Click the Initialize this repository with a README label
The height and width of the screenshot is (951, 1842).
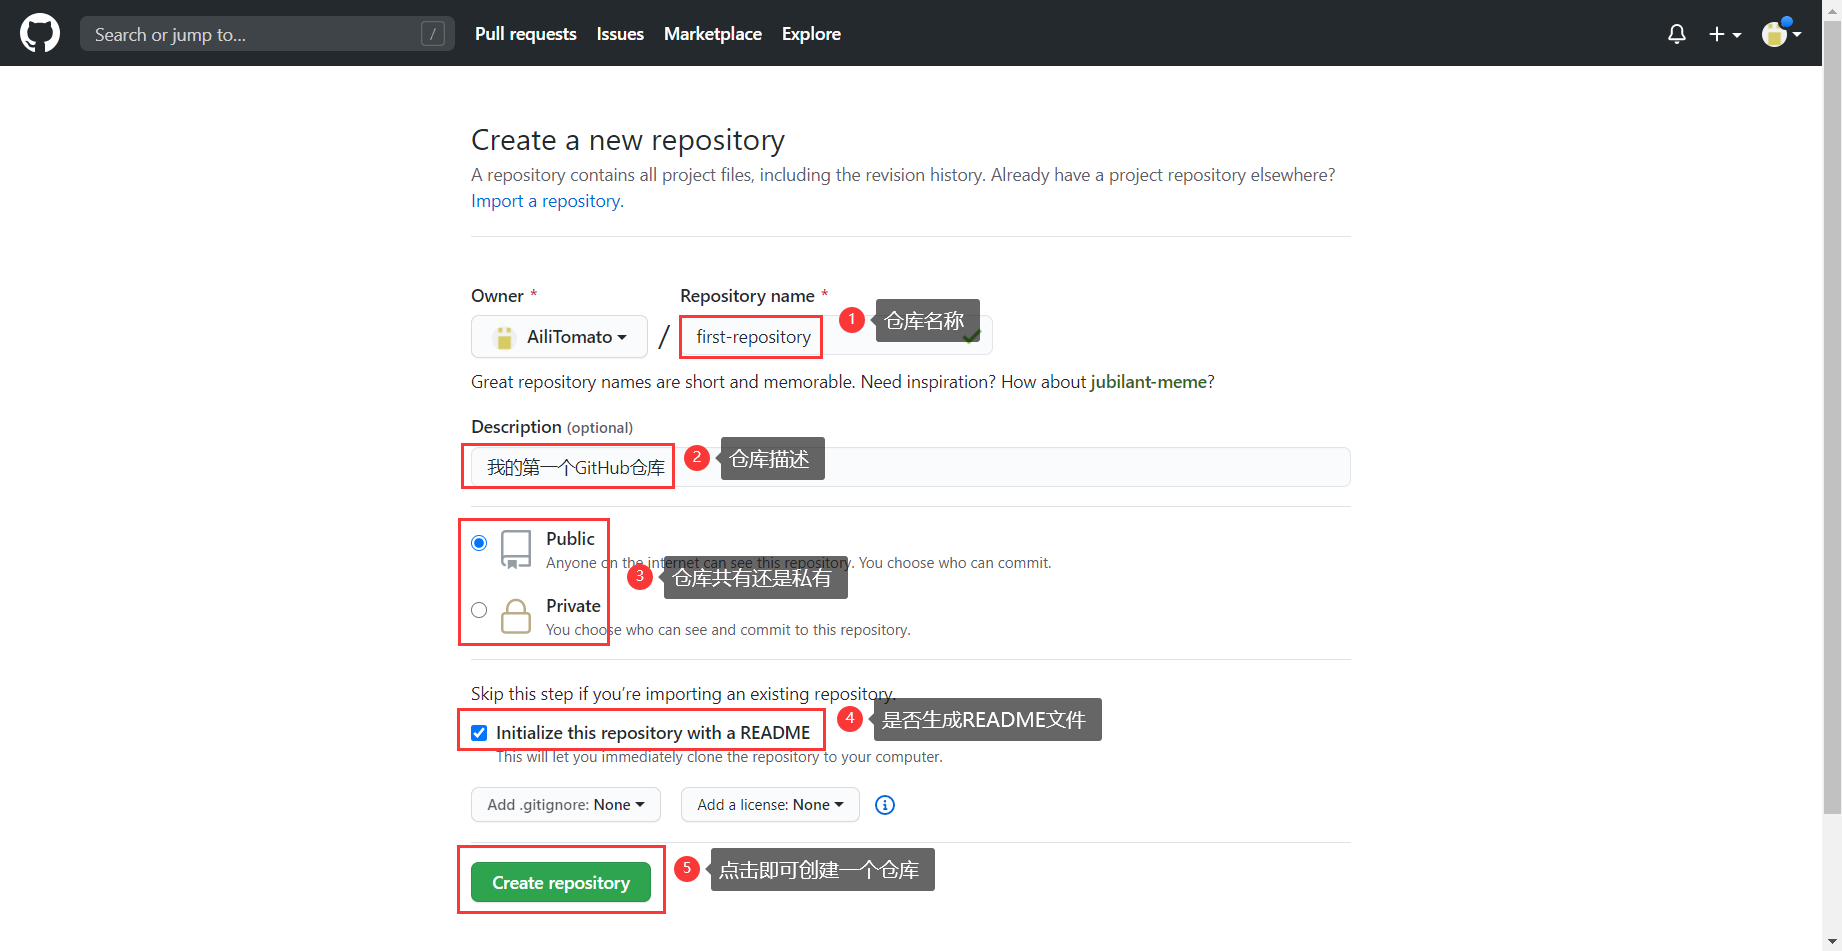[x=653, y=733]
